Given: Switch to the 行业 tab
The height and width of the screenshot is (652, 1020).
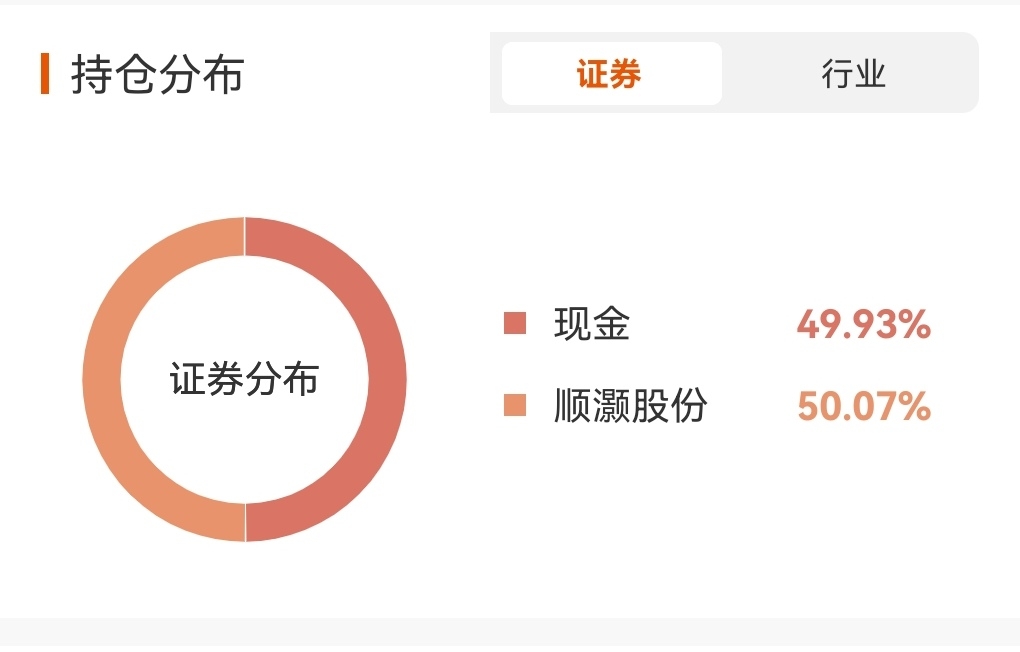Looking at the screenshot, I should pyautogui.click(x=853, y=74).
